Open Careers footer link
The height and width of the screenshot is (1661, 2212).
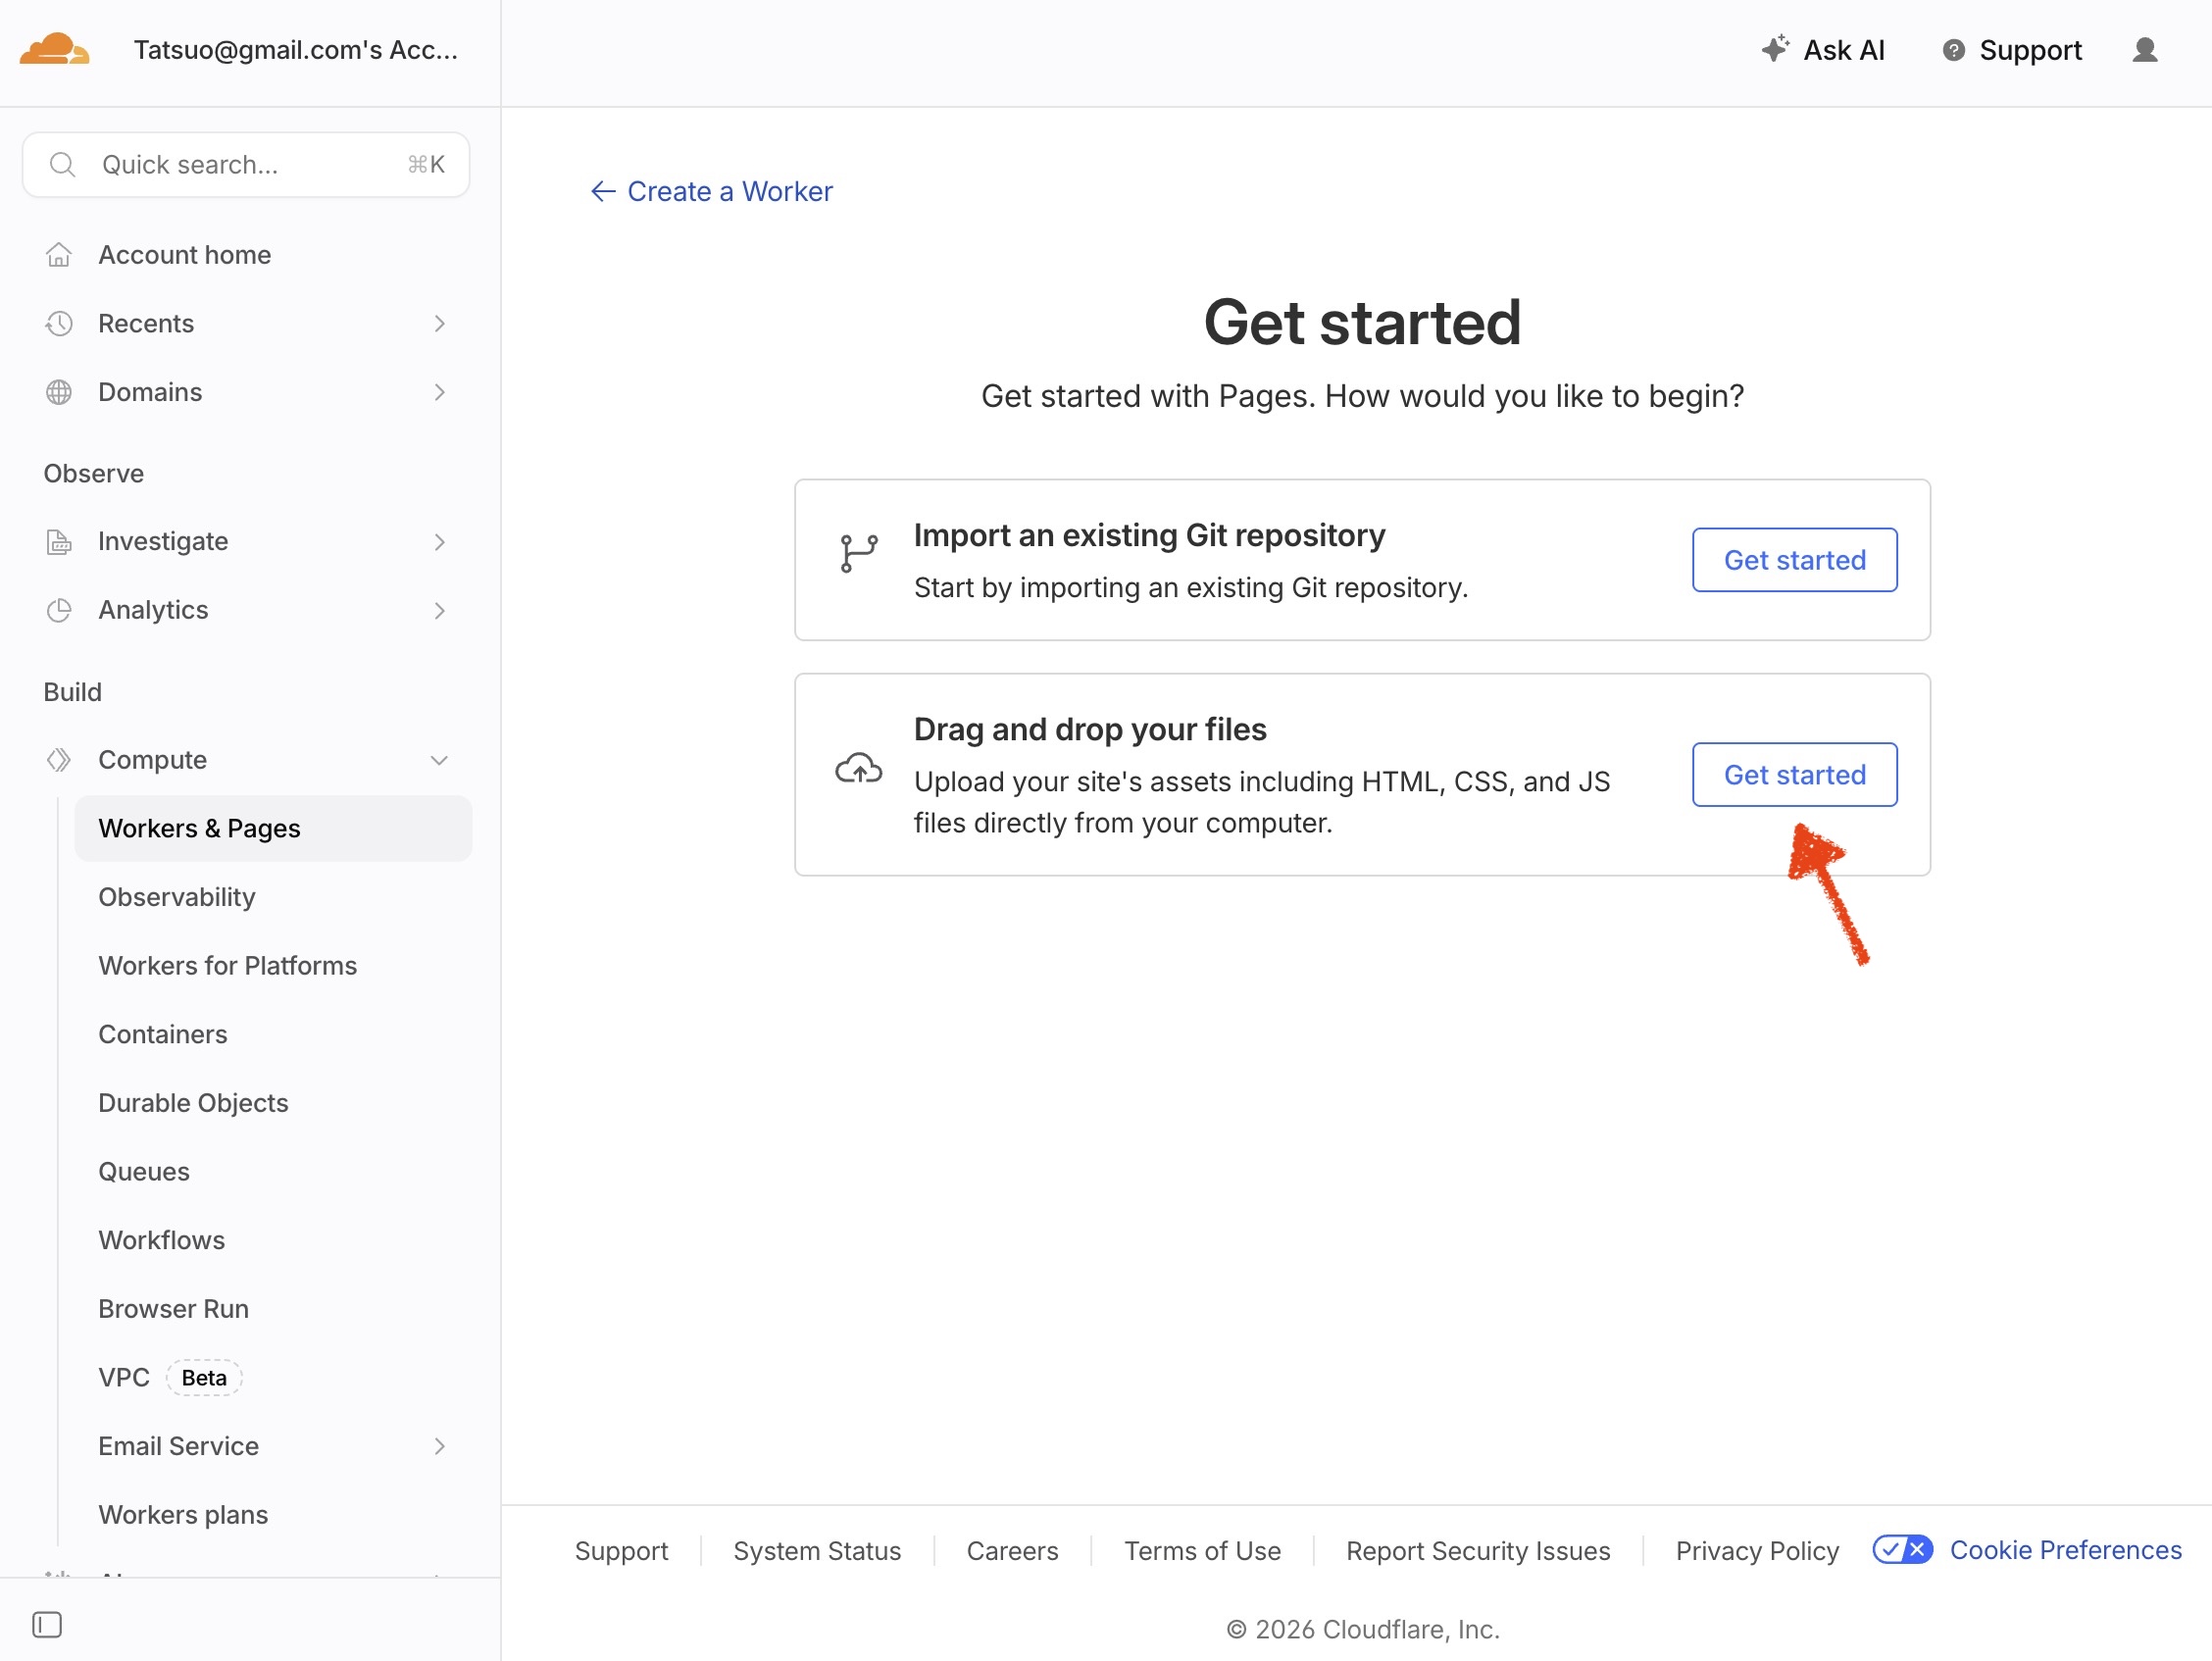point(1012,1550)
